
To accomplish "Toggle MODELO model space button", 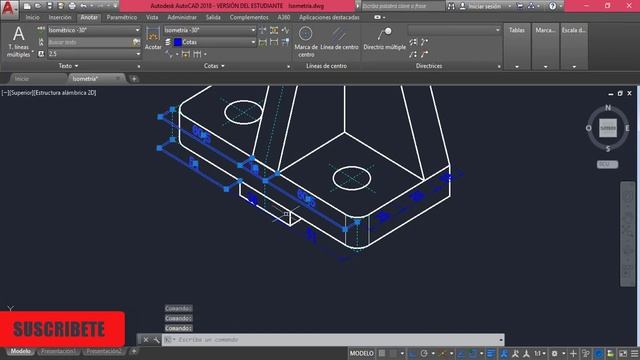I will 362,353.
